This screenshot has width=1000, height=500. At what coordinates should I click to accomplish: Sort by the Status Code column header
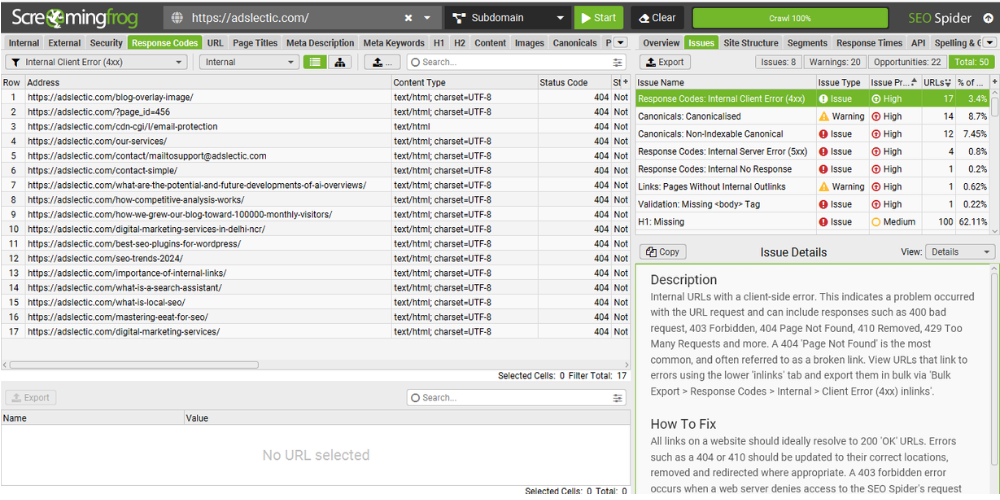574,82
